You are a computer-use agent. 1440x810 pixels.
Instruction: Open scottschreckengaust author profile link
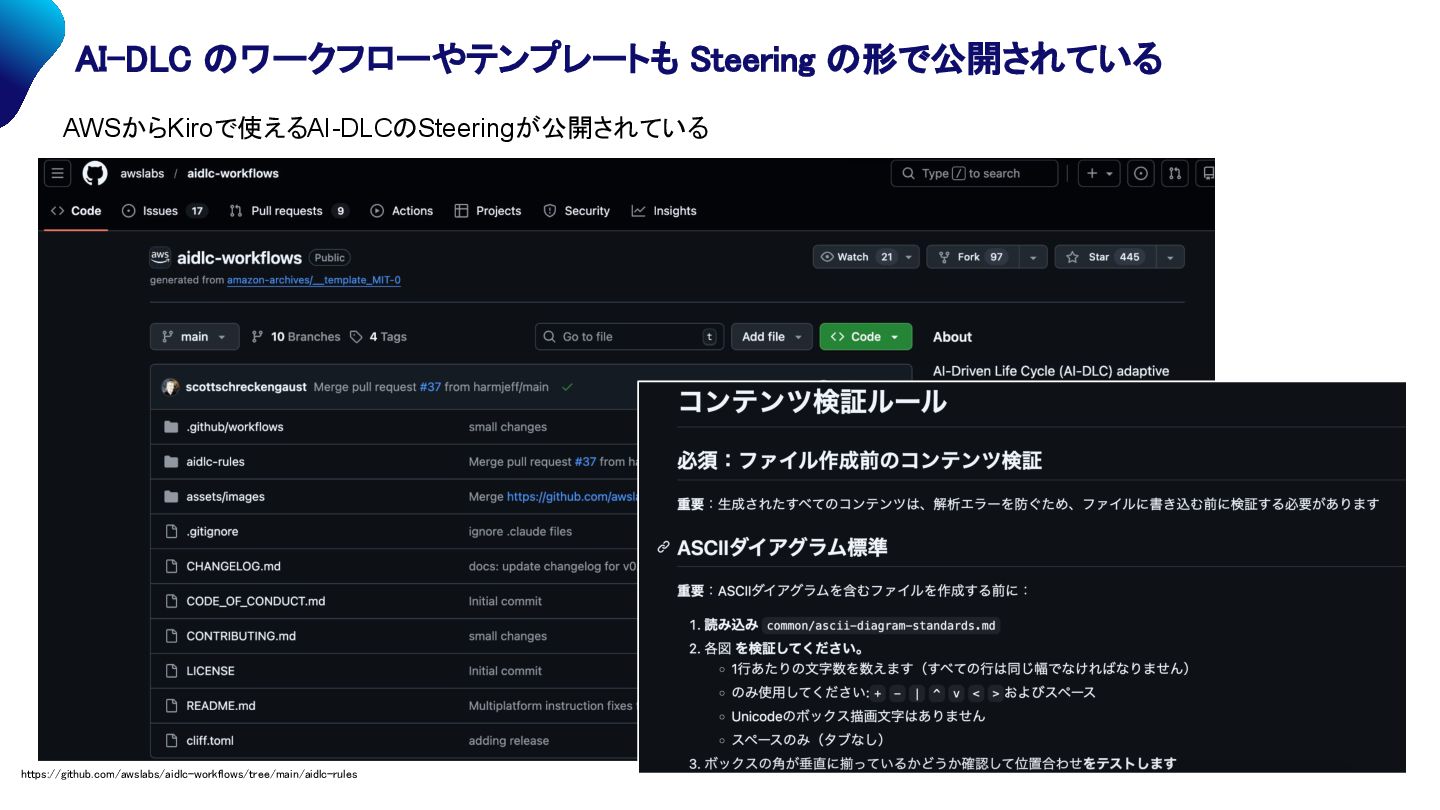[x=247, y=387]
